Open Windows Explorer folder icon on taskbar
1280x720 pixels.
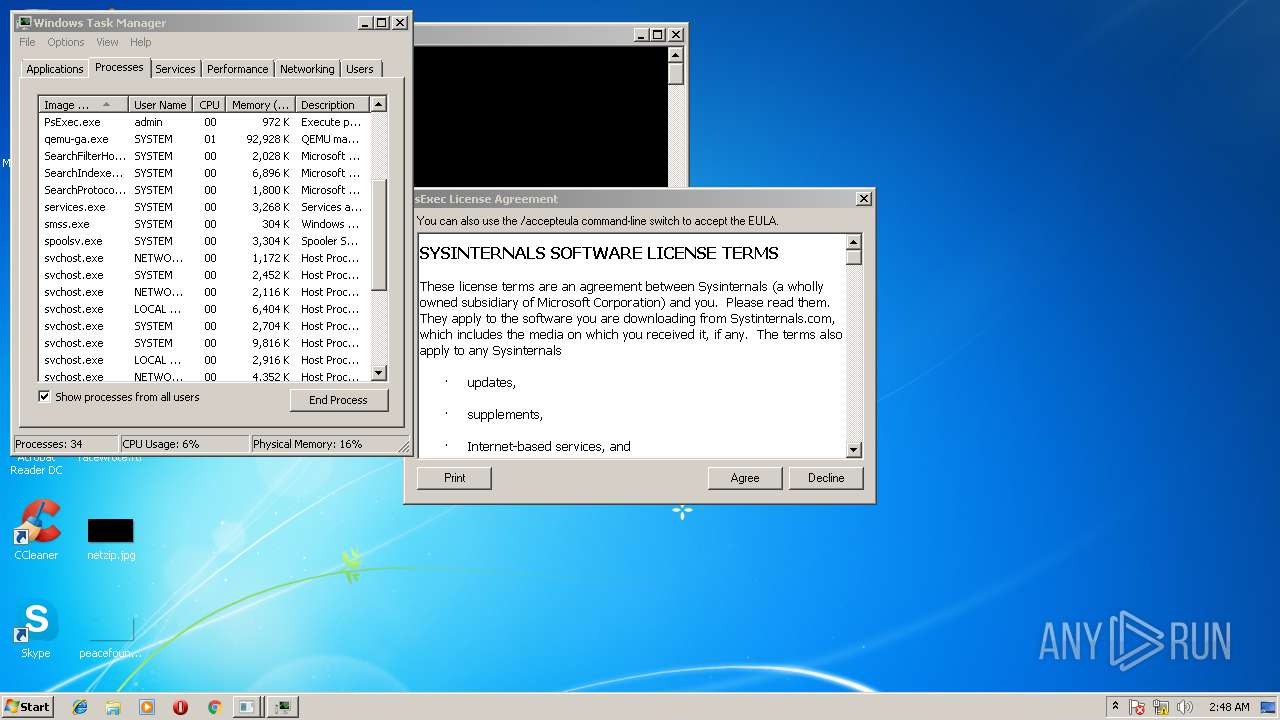pyautogui.click(x=113, y=707)
